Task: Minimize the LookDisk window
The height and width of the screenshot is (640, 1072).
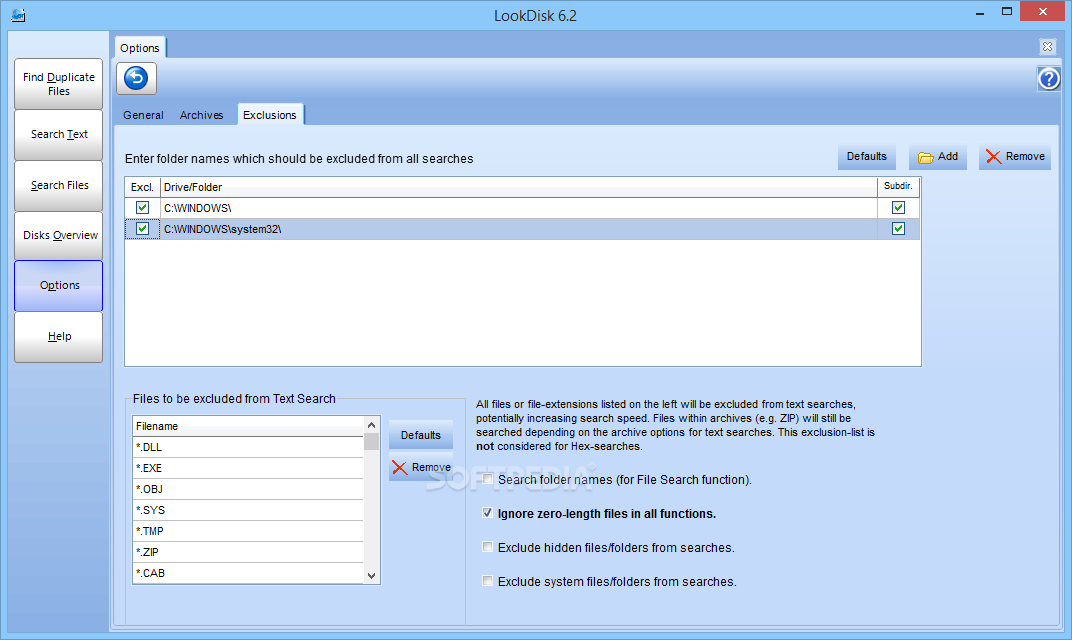Action: 980,13
